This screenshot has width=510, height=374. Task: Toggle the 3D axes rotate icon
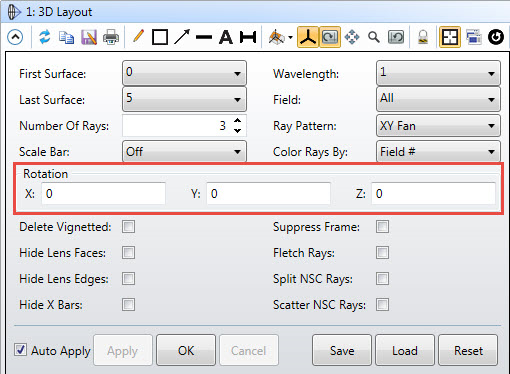click(308, 37)
